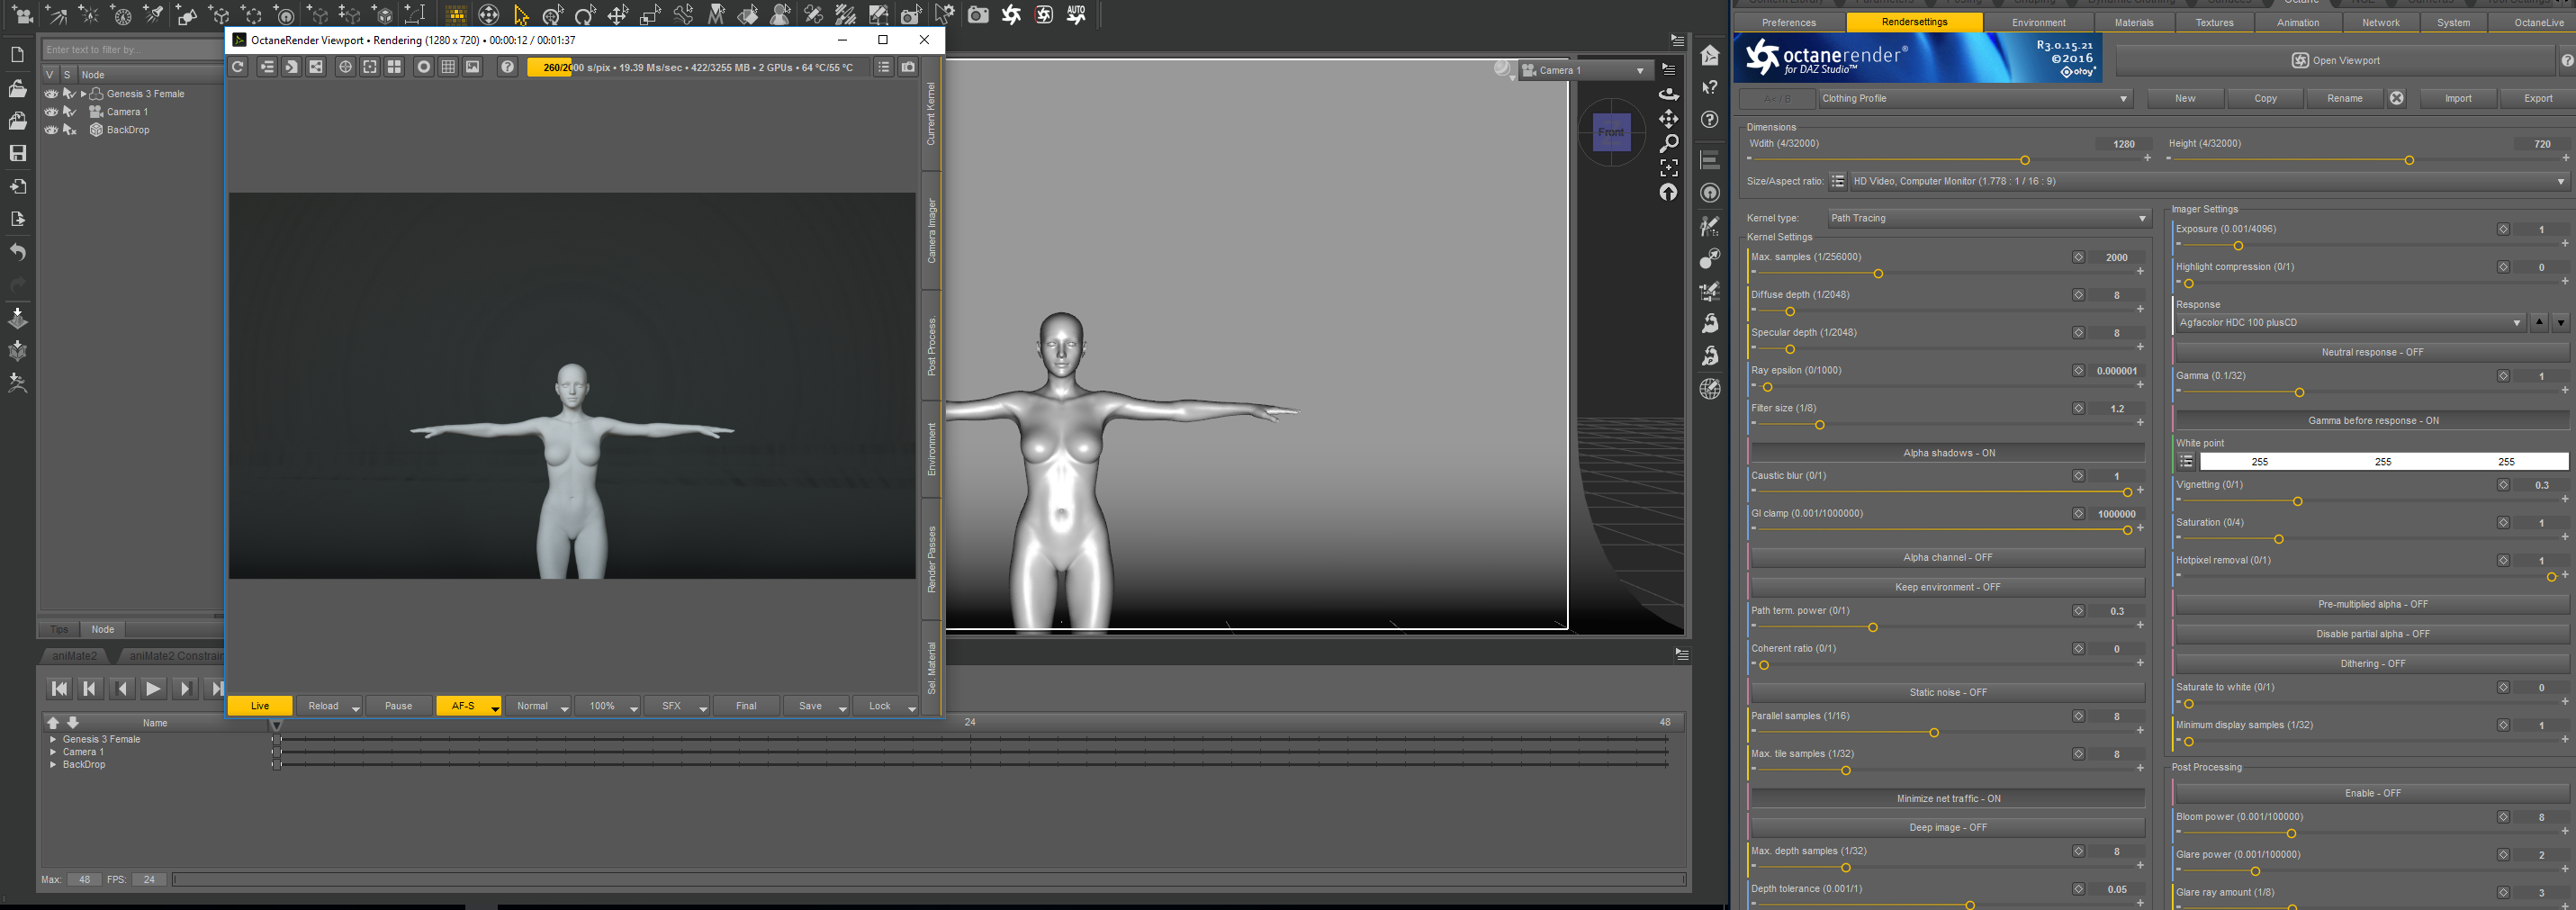The width and height of the screenshot is (2576, 910).
Task: Click the restart render icon in Octane viewport
Action: click(238, 67)
